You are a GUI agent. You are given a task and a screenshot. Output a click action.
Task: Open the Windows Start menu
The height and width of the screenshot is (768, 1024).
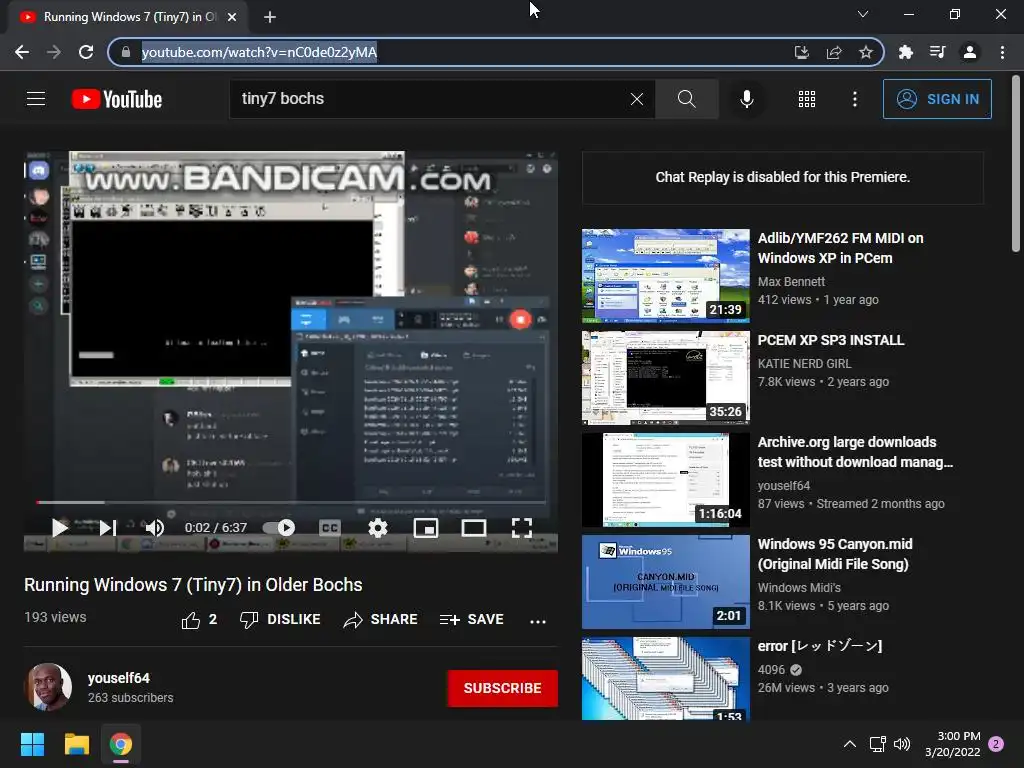pyautogui.click(x=32, y=744)
